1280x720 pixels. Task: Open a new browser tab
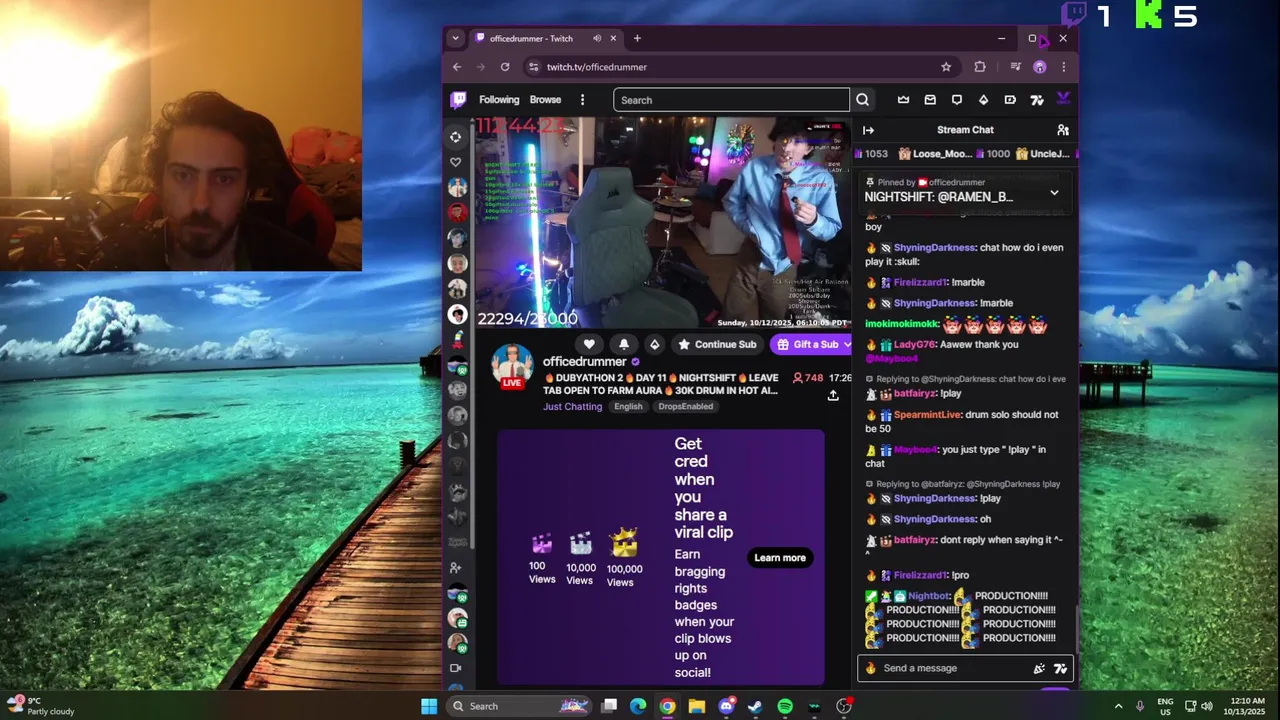coord(637,38)
